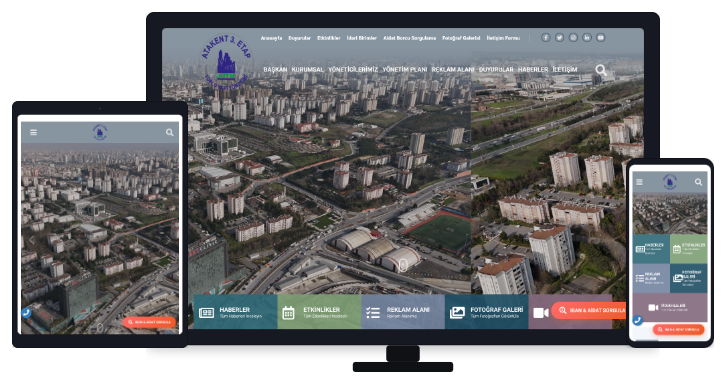This screenshot has height=384, width=726.
Task: Select YÖNETİM PLANI in main navigation
Action: pos(405,69)
